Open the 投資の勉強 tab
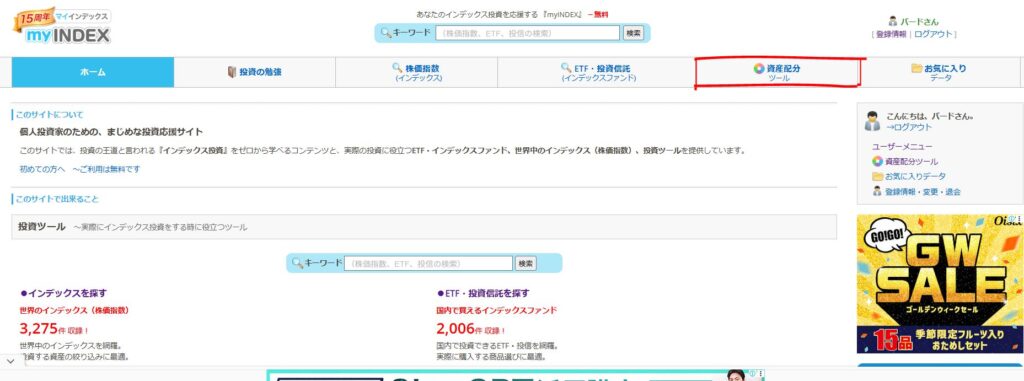 255,72
